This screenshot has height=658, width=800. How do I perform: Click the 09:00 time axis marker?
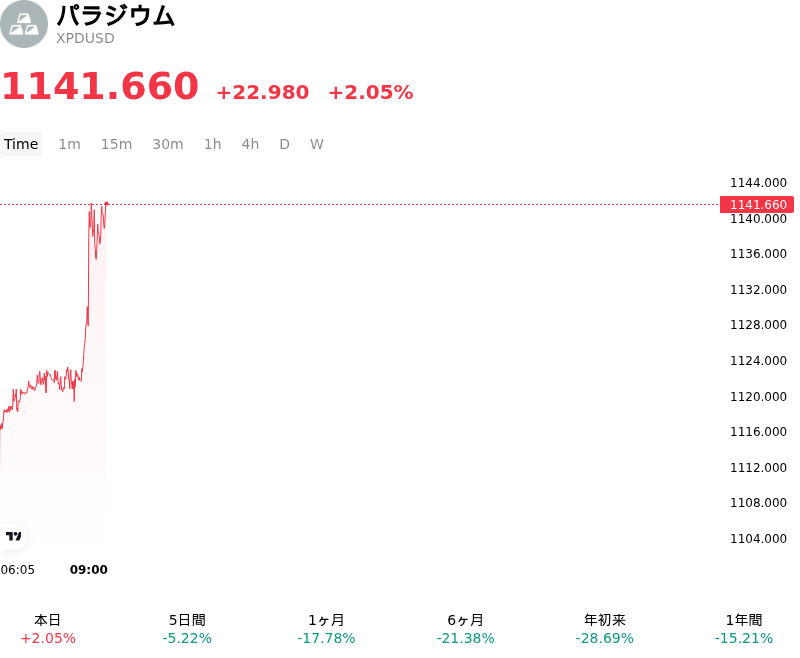[x=89, y=569]
